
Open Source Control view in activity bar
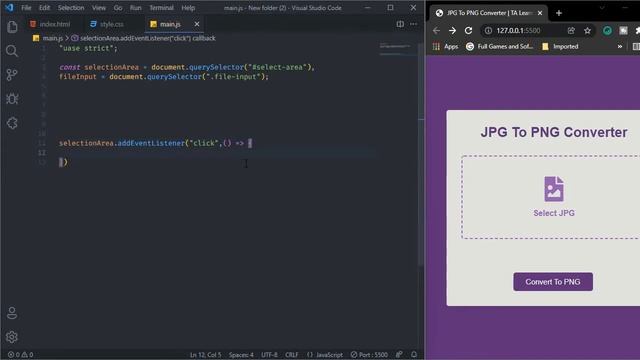pos(12,75)
